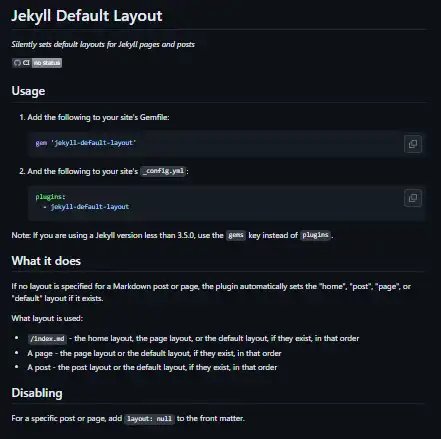Click the Usage heading
This screenshot has height=439, width=441.
(x=28, y=91)
